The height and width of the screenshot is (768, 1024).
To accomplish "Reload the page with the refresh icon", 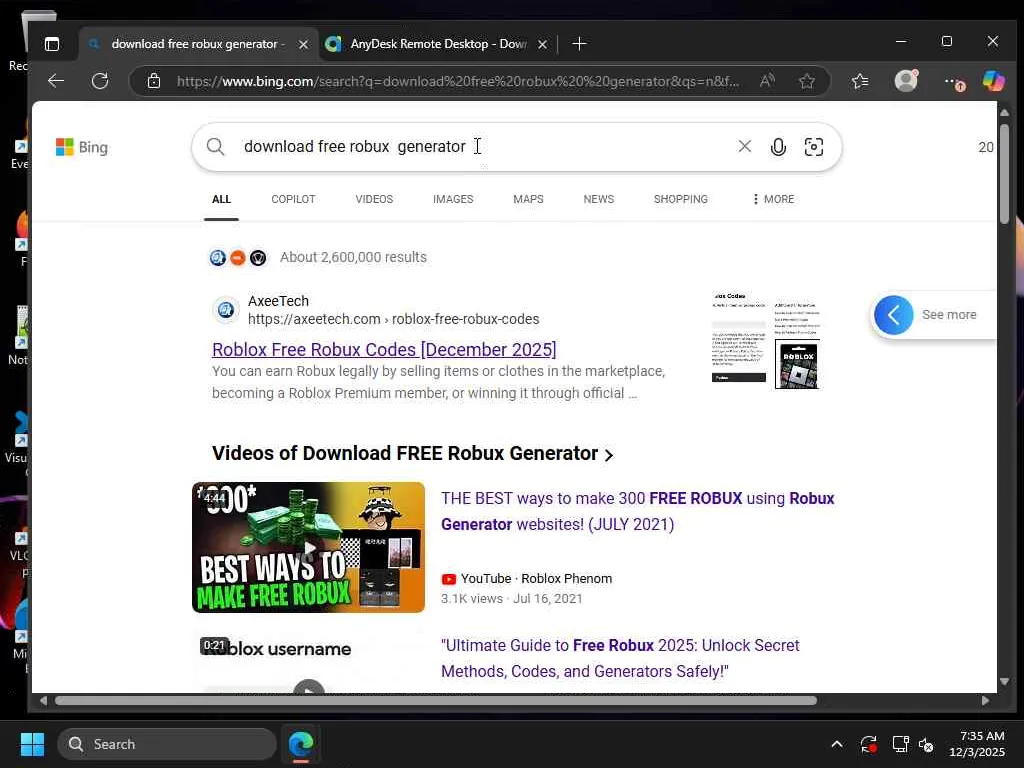I will pos(100,81).
